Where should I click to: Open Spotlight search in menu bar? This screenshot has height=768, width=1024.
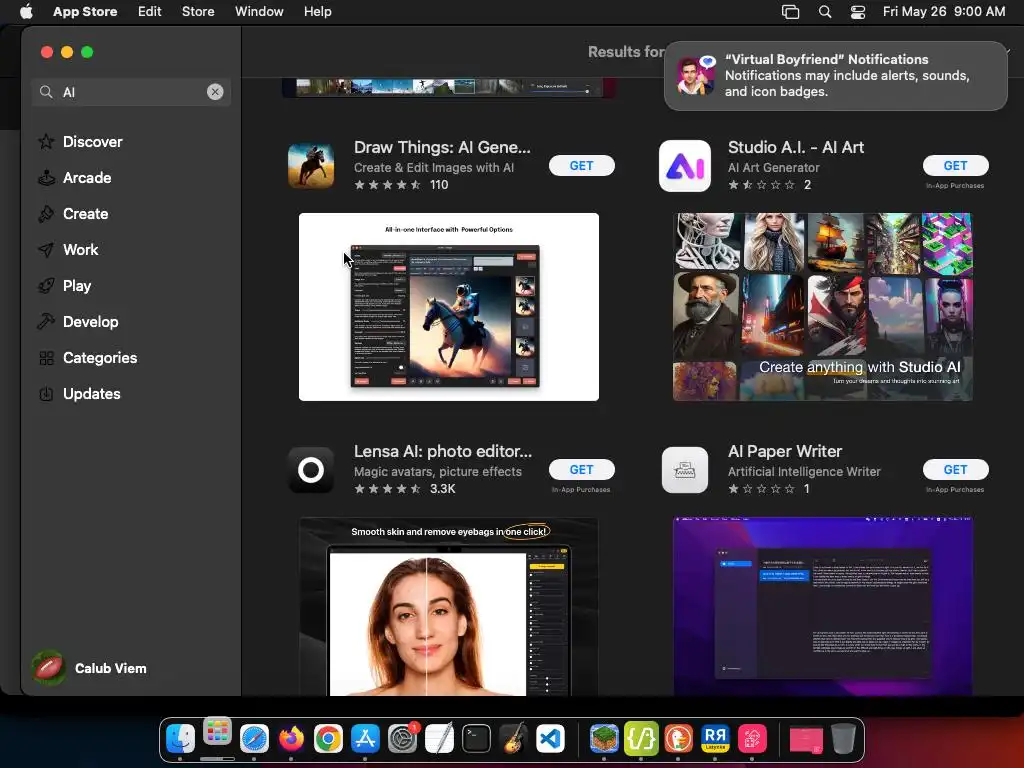(825, 12)
